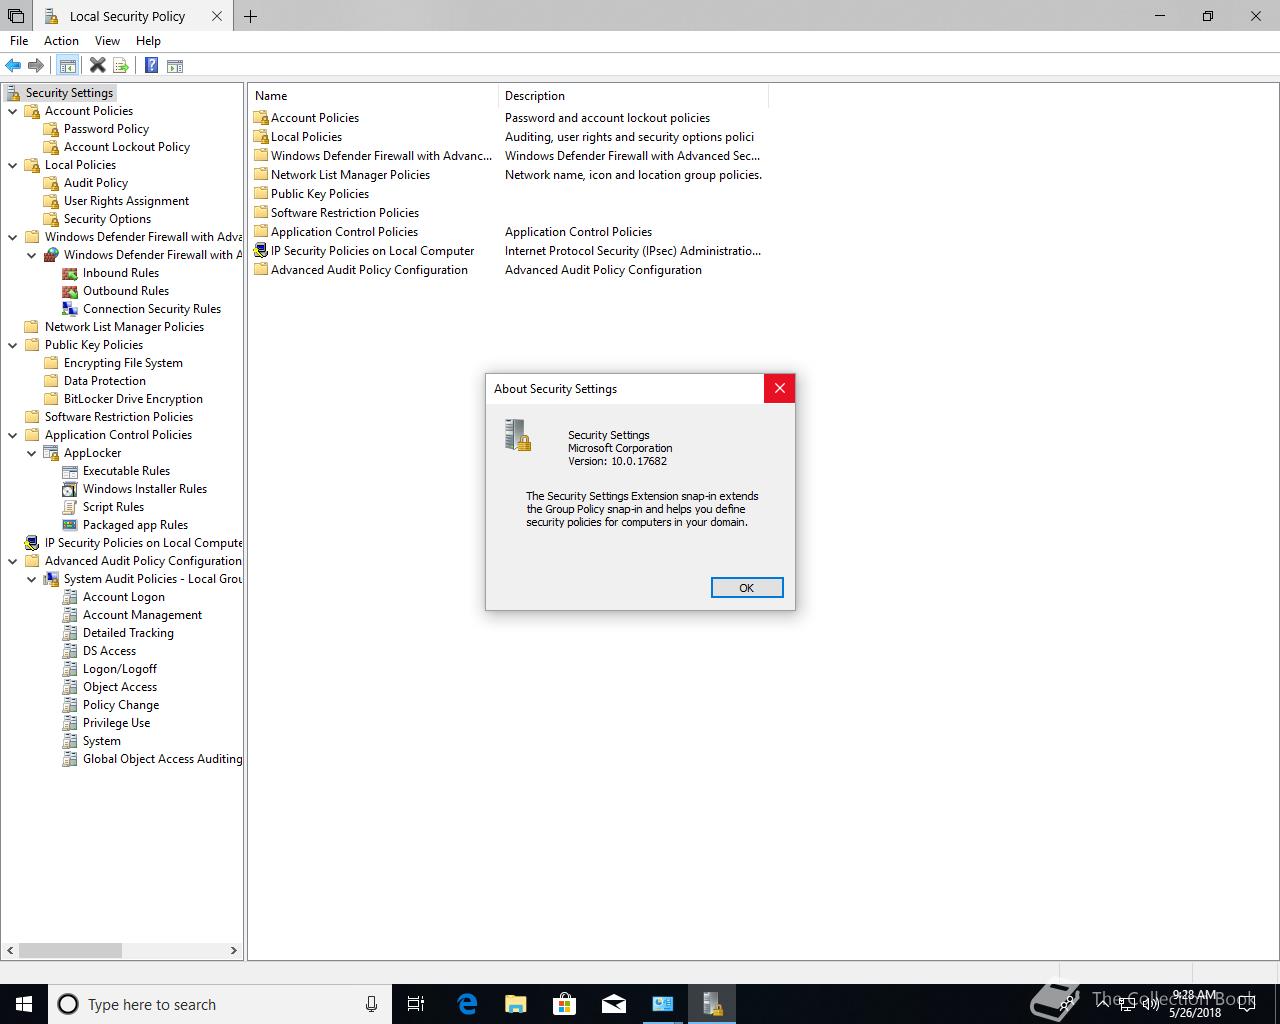This screenshot has height=1024, width=1280.
Task: Select Global Object Access Auditing icon
Action: [x=70, y=759]
